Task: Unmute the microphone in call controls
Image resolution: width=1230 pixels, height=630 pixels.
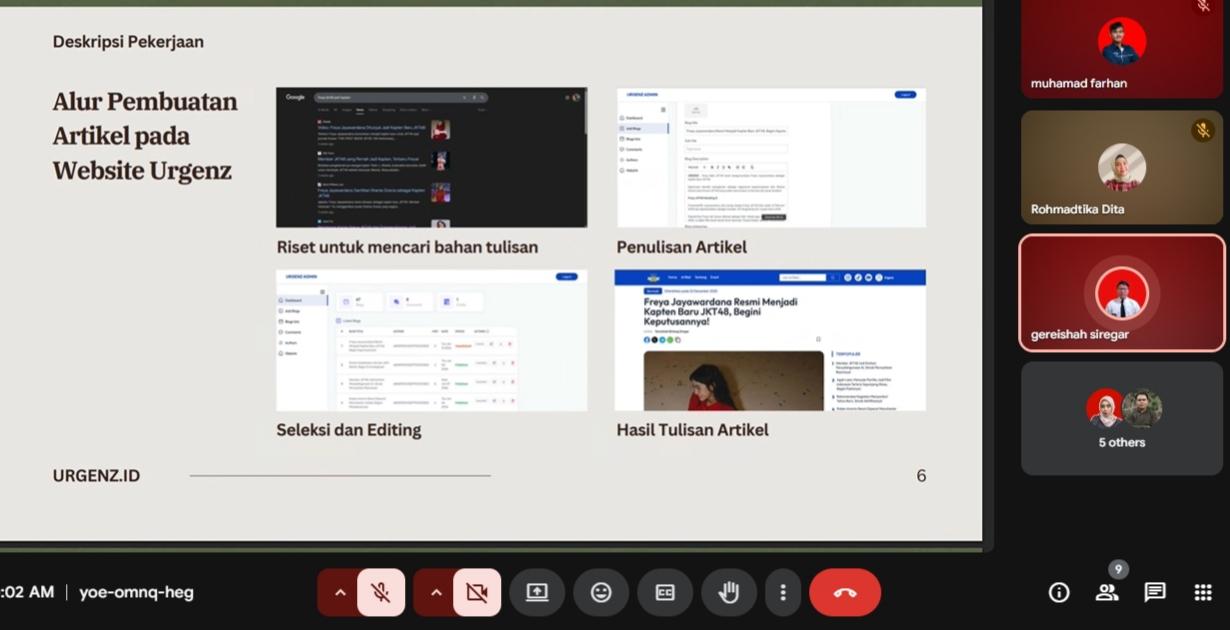Action: tap(381, 592)
